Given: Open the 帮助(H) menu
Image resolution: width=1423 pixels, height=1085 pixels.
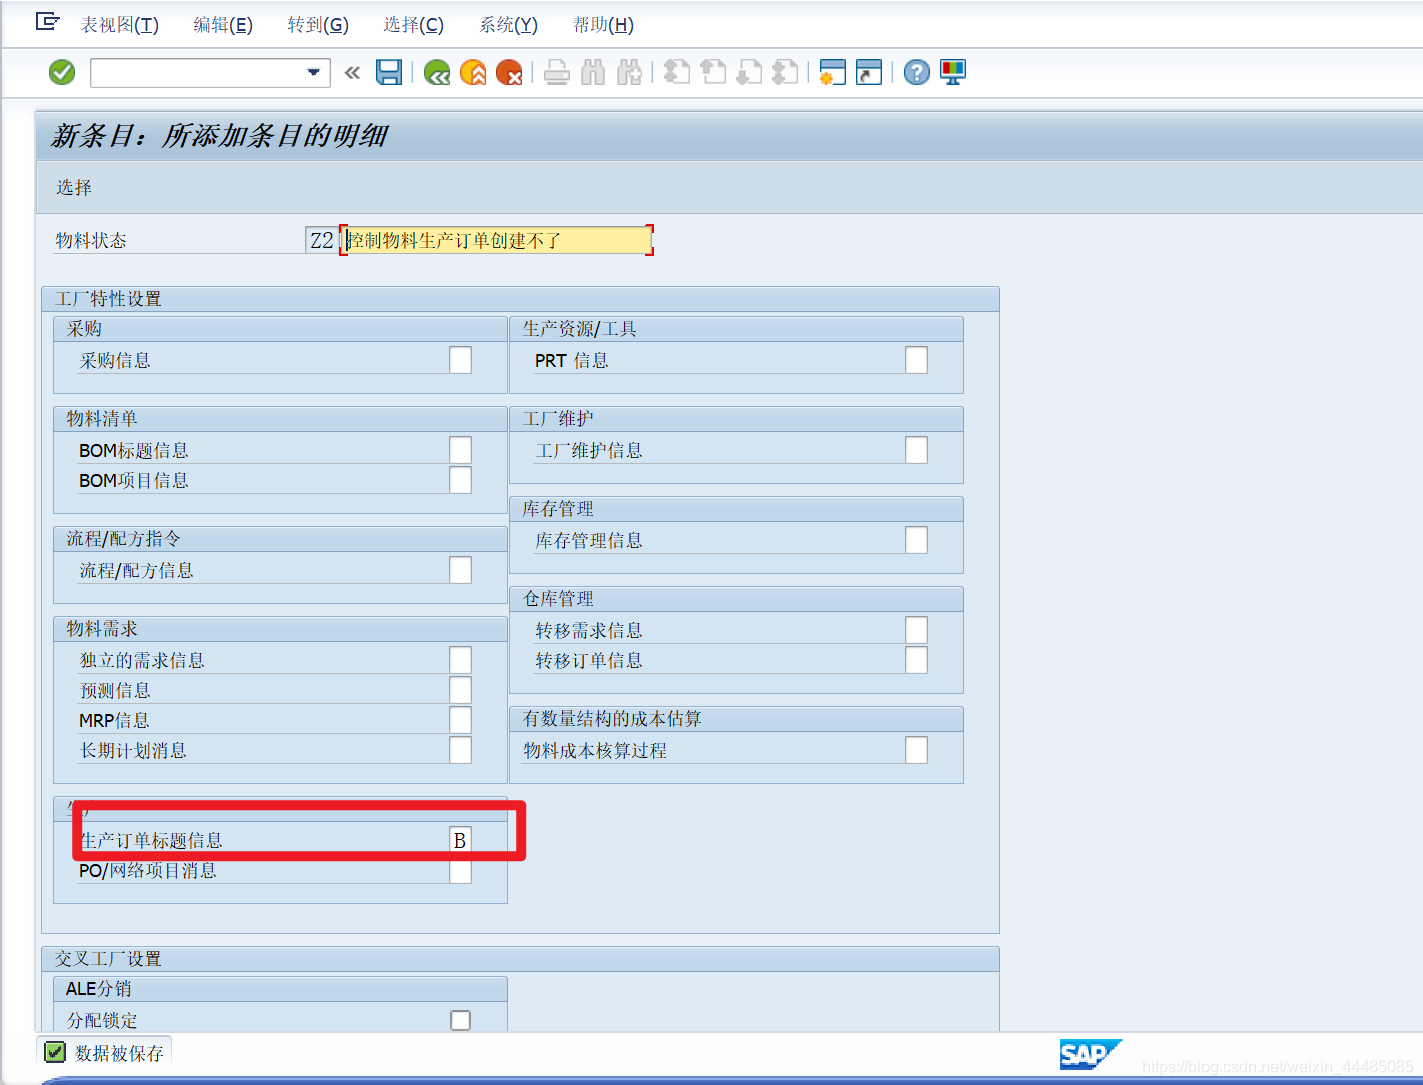Looking at the screenshot, I should [603, 25].
